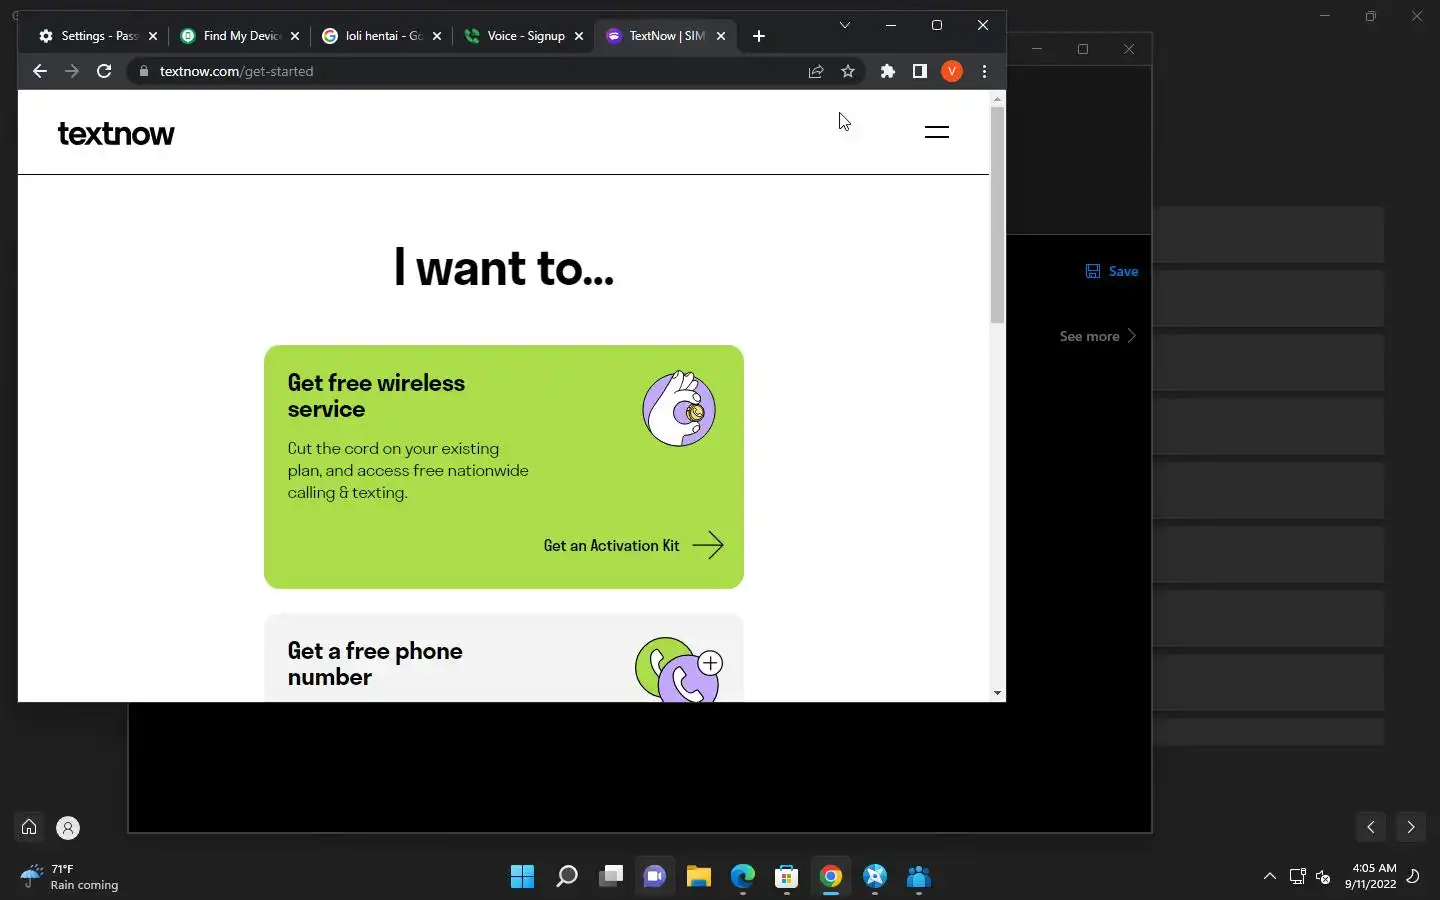This screenshot has height=900, width=1440.
Task: Click the home icon in the background app
Action: click(29, 827)
